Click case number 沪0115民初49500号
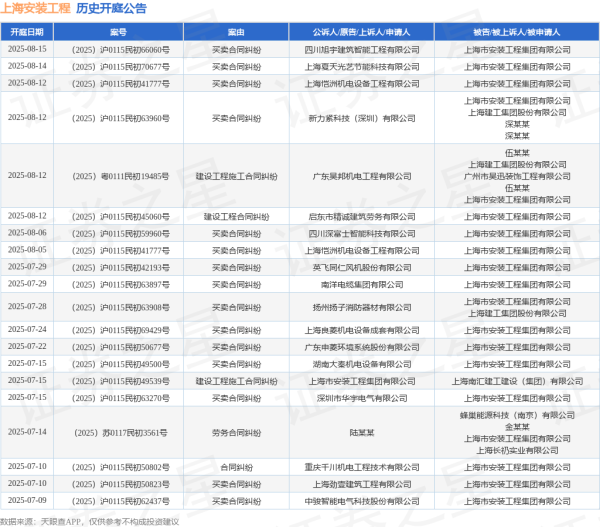Viewport: 600px width, 527px height. tap(121, 364)
